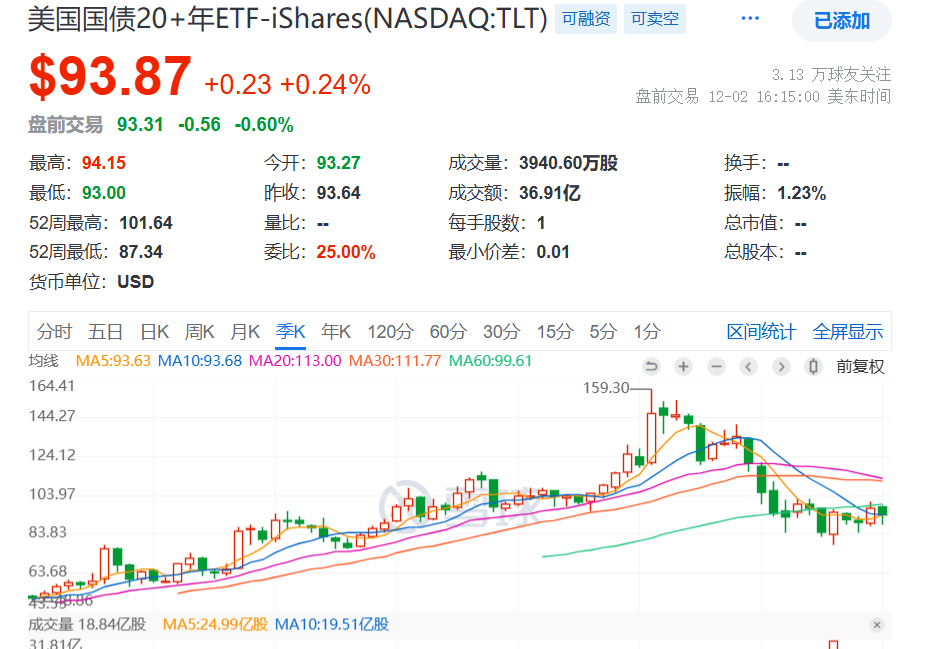Switch to 年K chart tab
Image resolution: width=937 pixels, height=649 pixels.
pyautogui.click(x=336, y=331)
